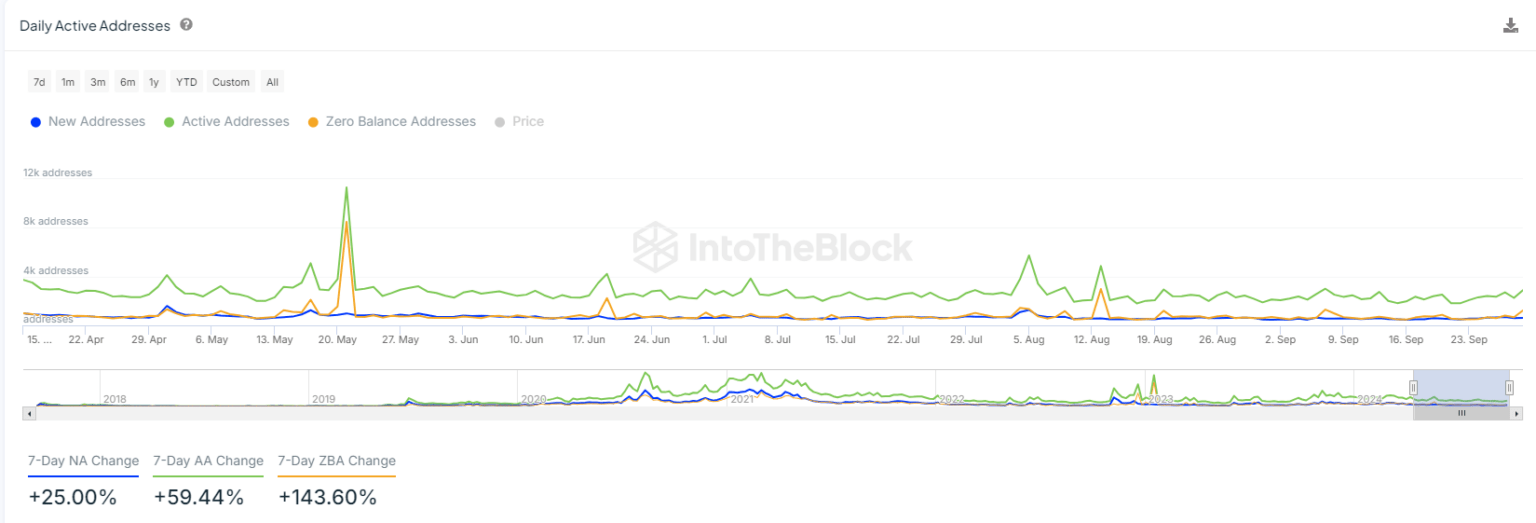Click the help icon beside Daily Active Addresses
This screenshot has height=523, width=1536.
[x=186, y=25]
